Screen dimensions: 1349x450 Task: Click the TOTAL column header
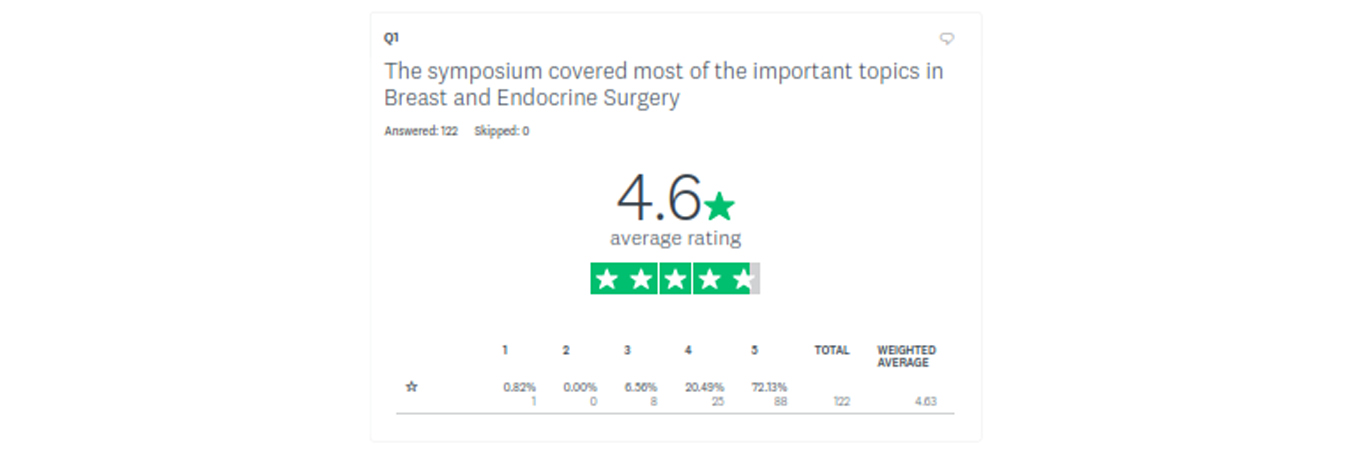click(x=832, y=350)
